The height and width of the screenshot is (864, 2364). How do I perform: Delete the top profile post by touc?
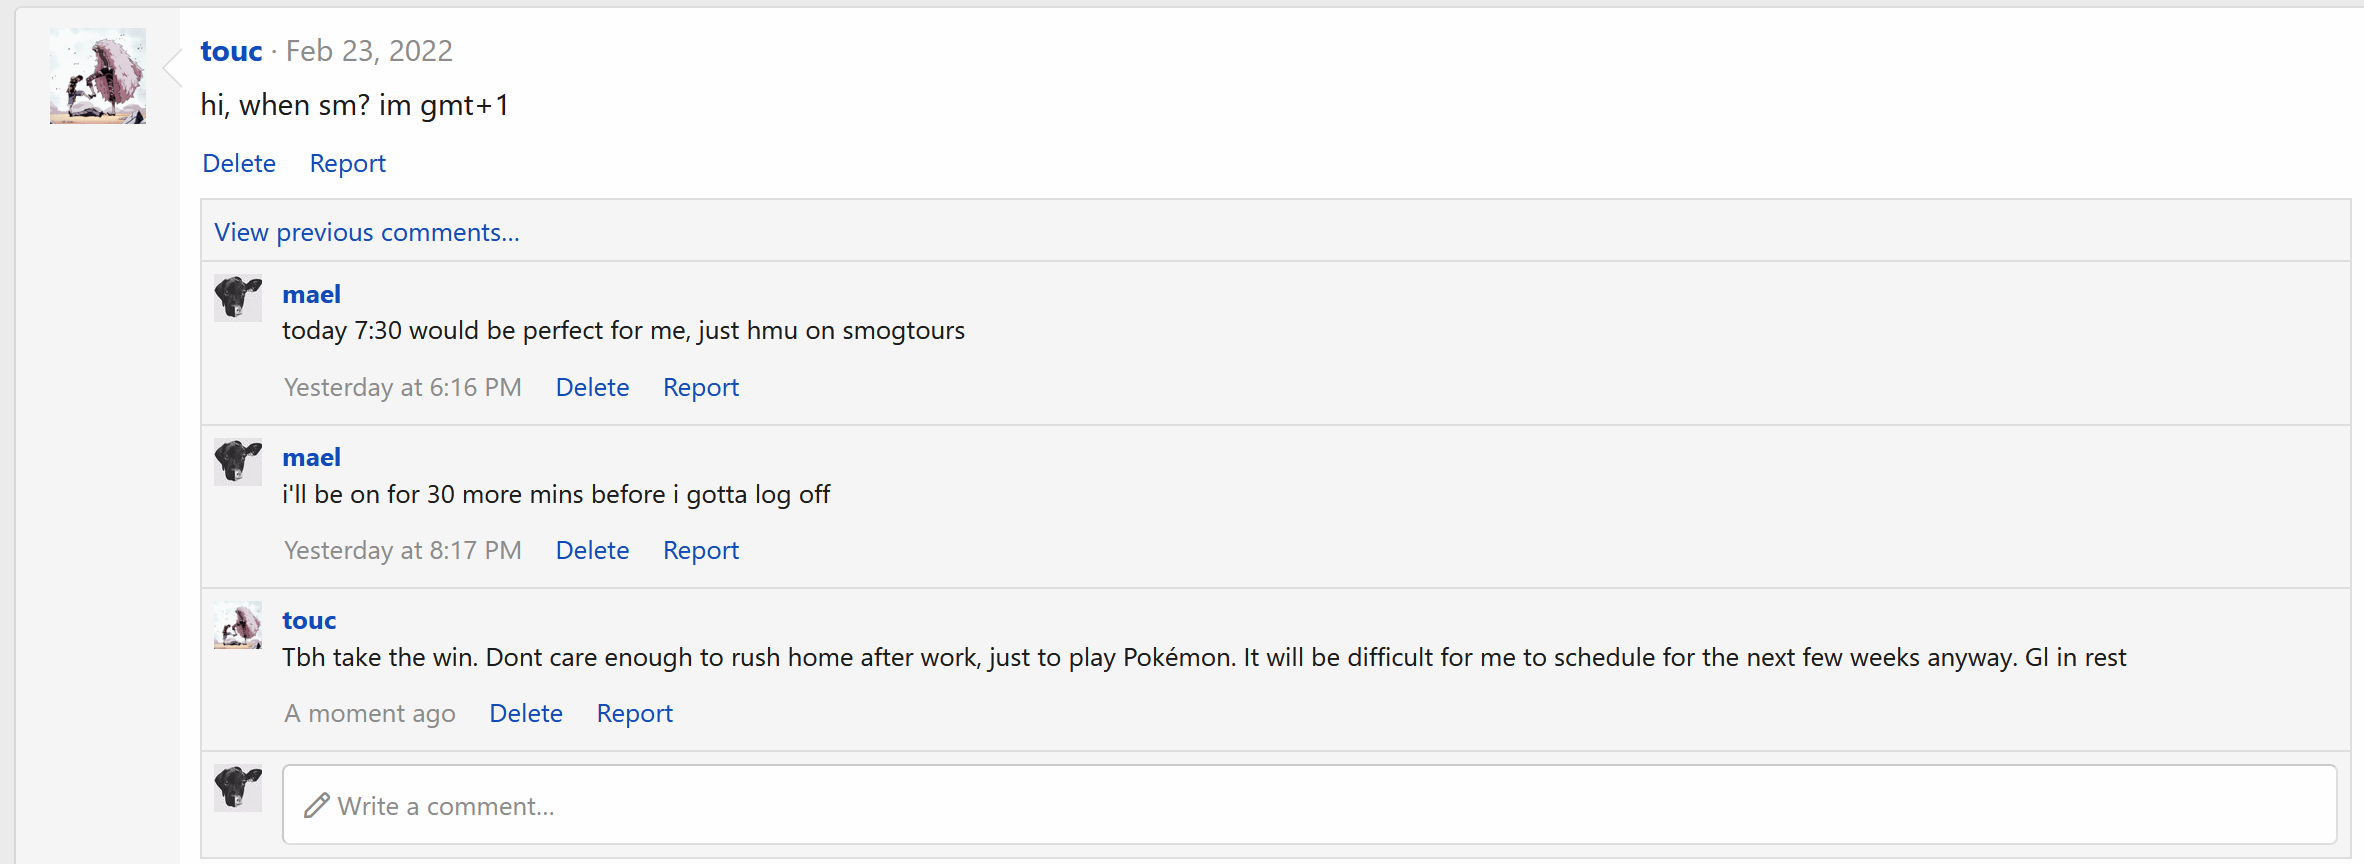click(239, 163)
